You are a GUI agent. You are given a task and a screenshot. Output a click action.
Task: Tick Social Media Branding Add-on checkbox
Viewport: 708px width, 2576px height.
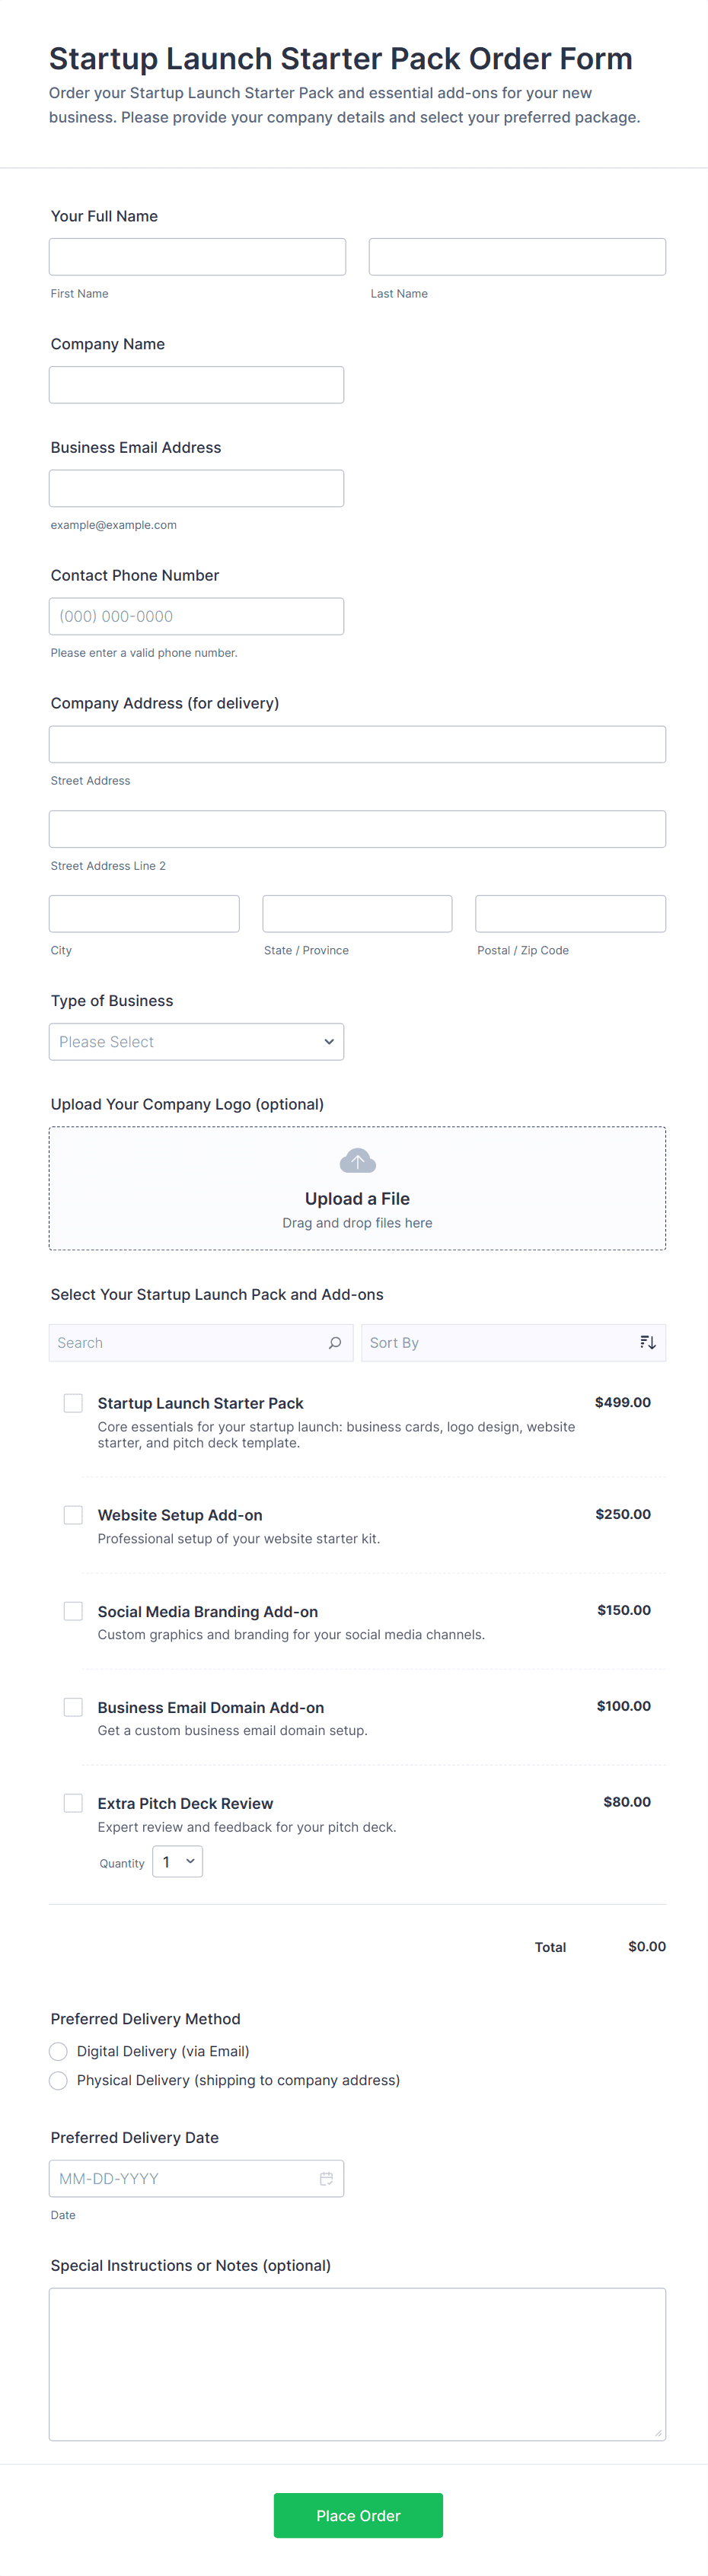(x=73, y=1611)
